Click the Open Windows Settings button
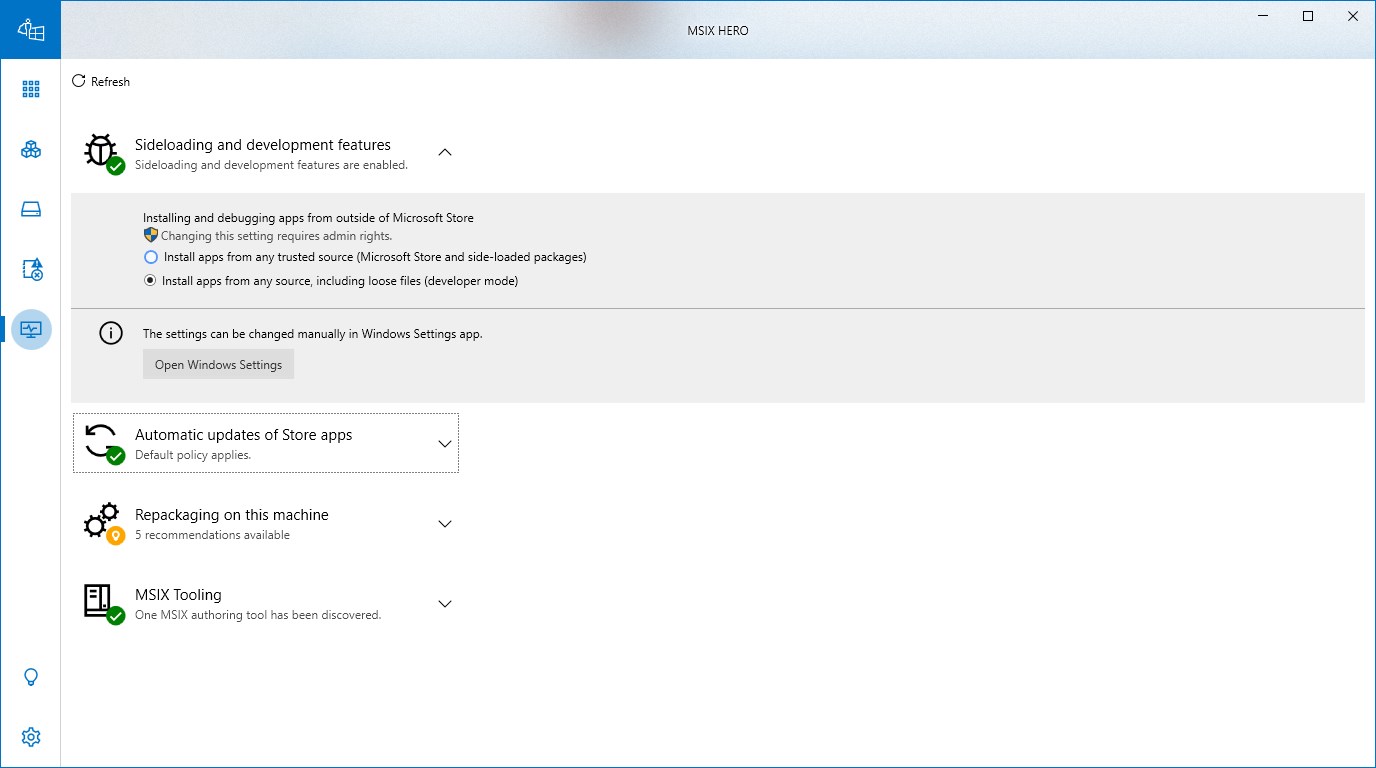The width and height of the screenshot is (1376, 768). (218, 364)
